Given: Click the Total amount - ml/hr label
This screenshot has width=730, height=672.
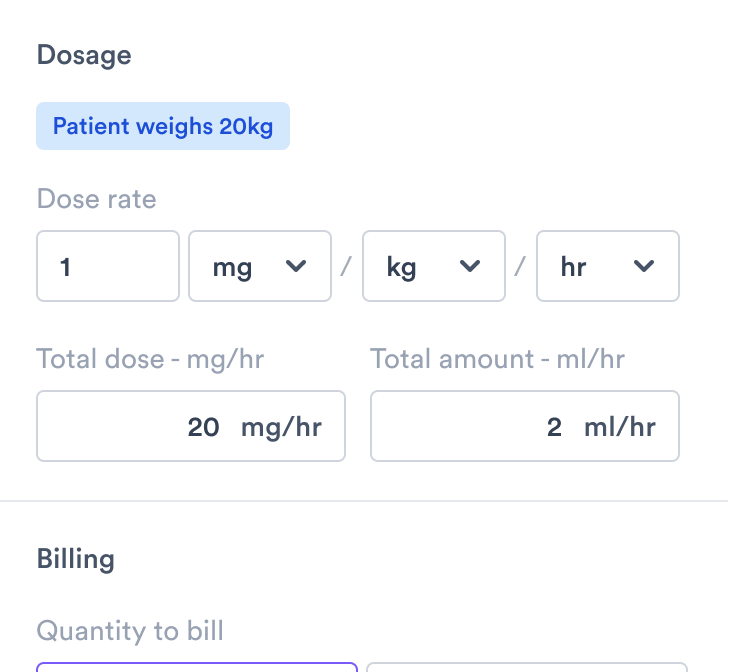Looking at the screenshot, I should (x=497, y=358).
